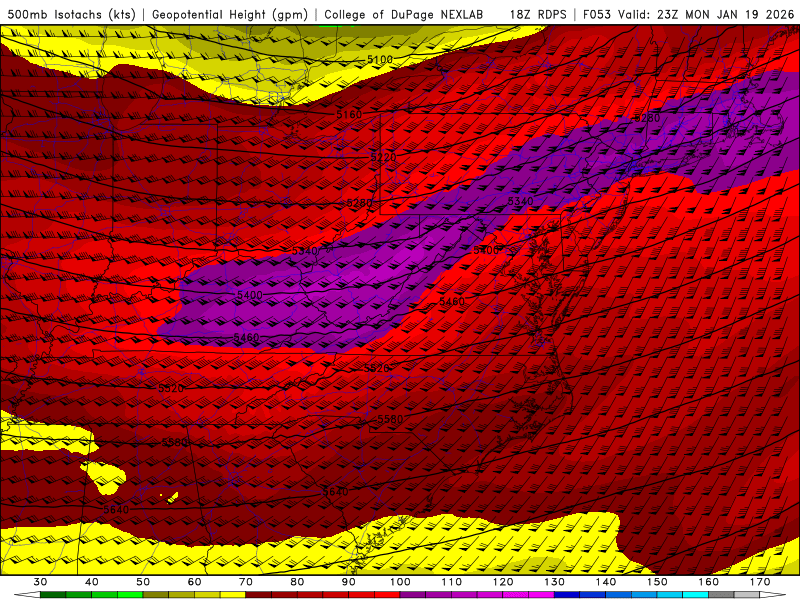
Task: Pick the dark blue swatch right of 130
Action: pyautogui.click(x=566, y=594)
